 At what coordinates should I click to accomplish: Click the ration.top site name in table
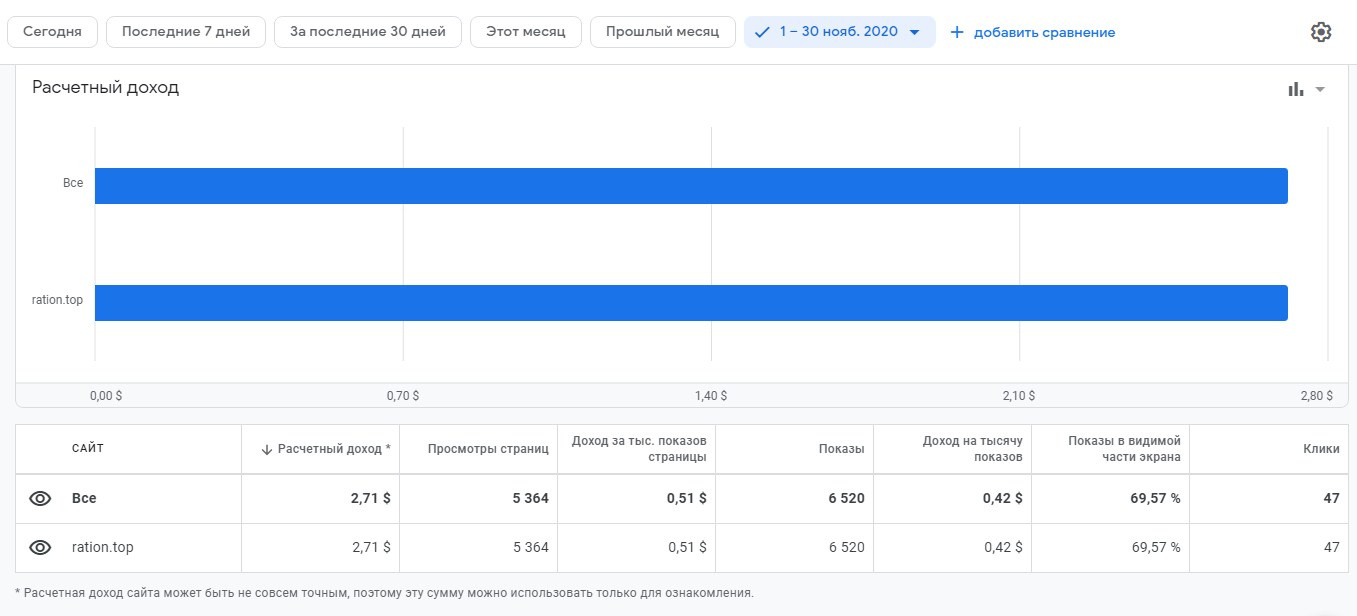(102, 548)
